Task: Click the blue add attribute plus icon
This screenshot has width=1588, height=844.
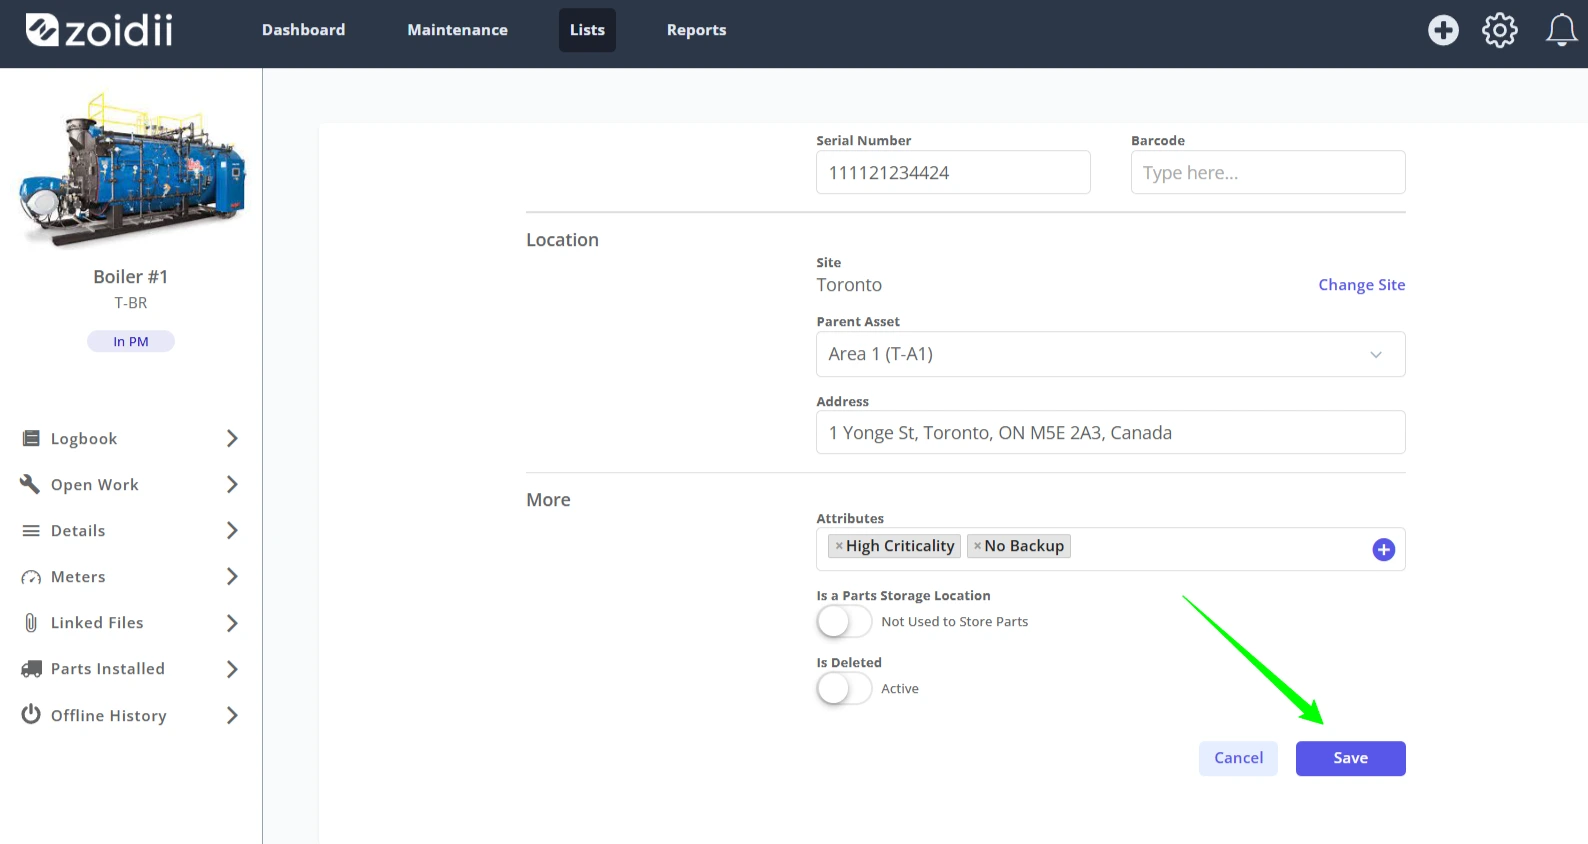Action: 1383,549
